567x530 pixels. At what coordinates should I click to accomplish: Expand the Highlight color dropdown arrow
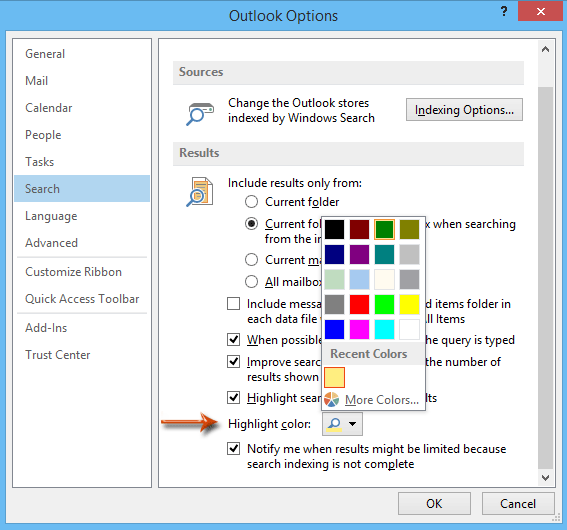coord(353,424)
